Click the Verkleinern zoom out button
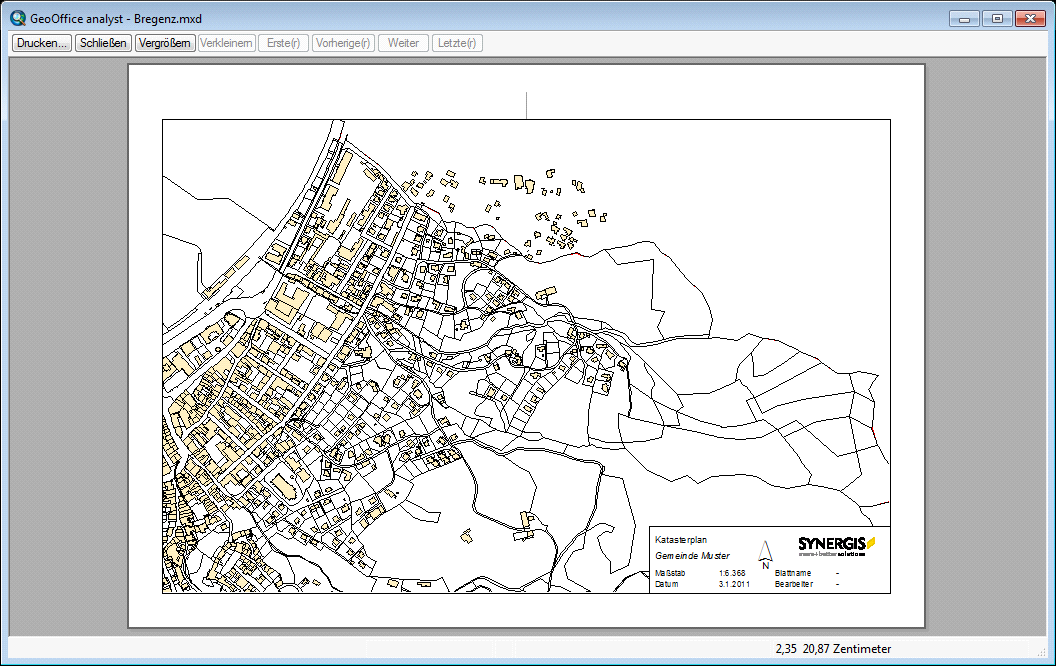Image resolution: width=1056 pixels, height=666 pixels. coord(226,43)
